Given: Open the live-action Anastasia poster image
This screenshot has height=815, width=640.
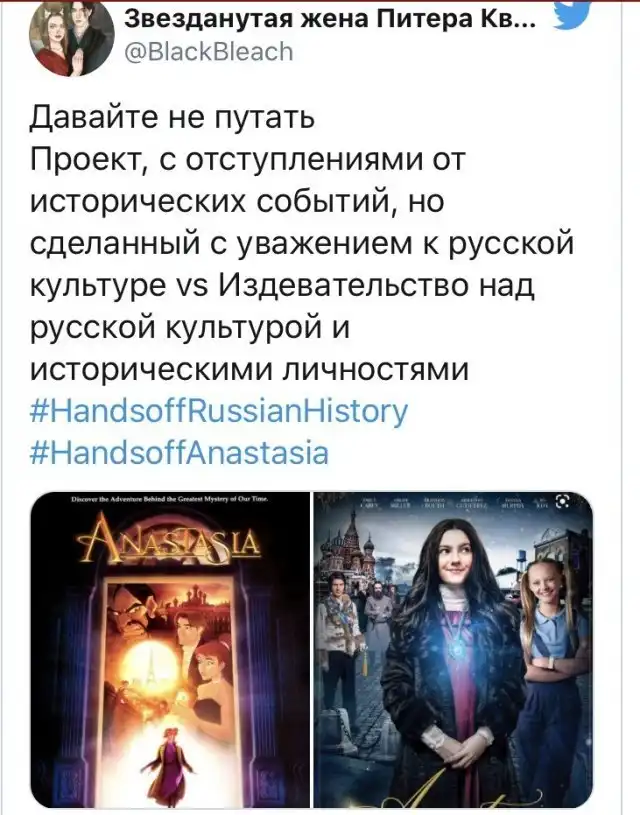Looking at the screenshot, I should coord(453,650).
